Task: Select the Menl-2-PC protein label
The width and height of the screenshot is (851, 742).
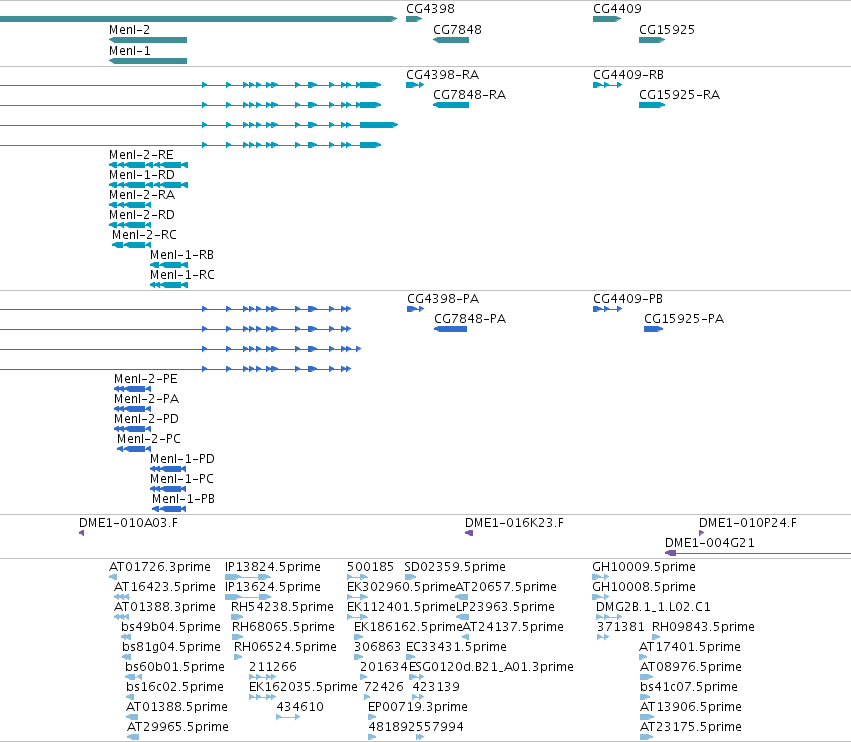Action: (149, 440)
